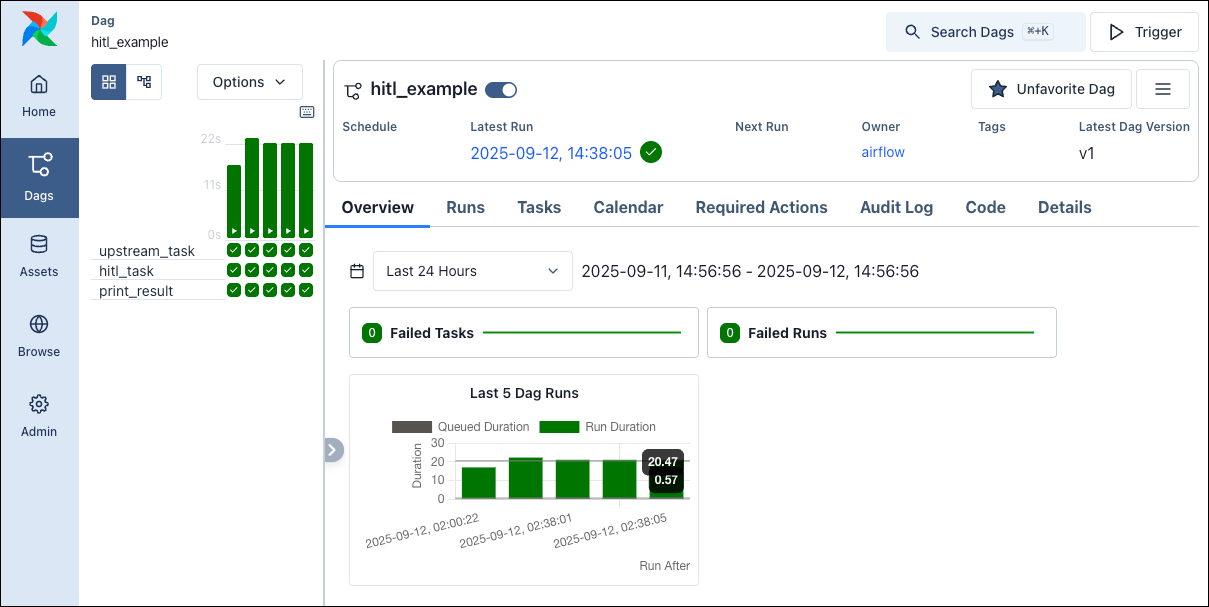1209x607 pixels.
Task: Open the Assets panel
Action: click(39, 255)
